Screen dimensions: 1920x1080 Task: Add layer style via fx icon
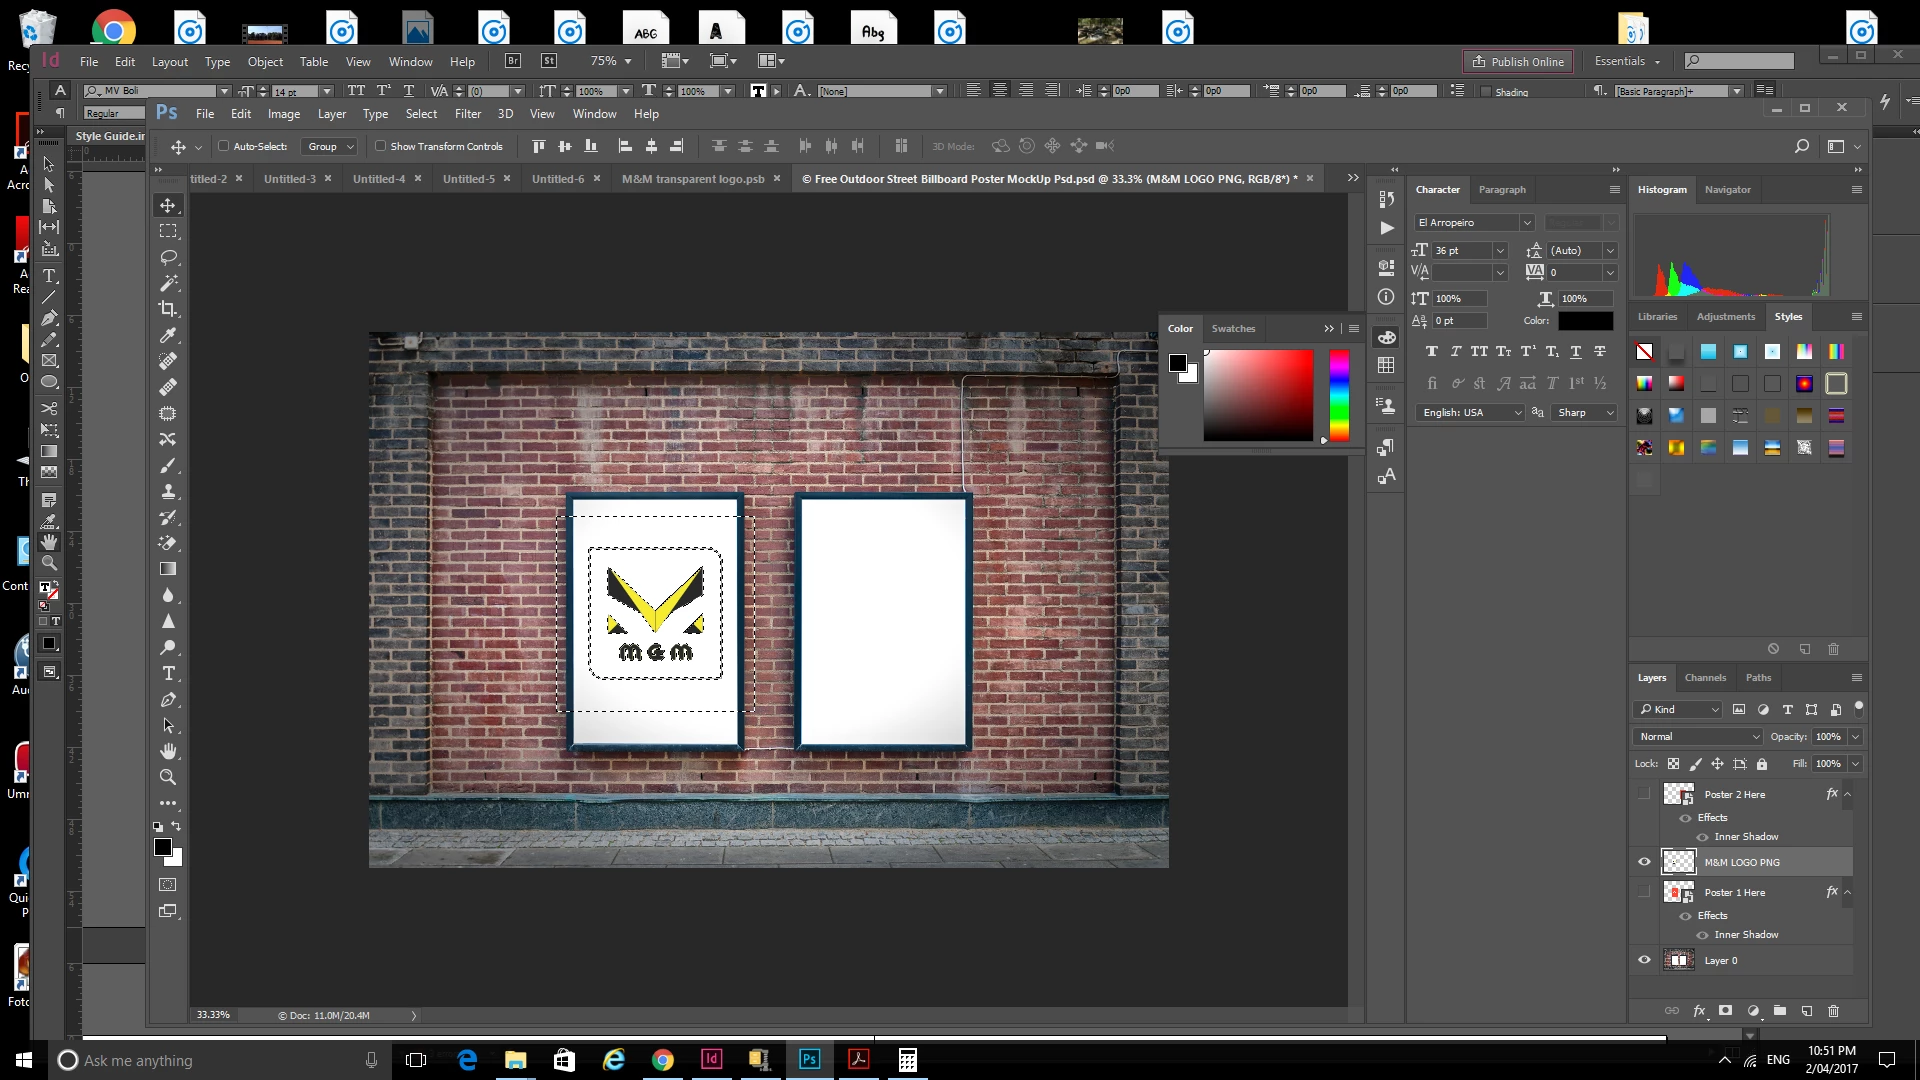click(1699, 1011)
